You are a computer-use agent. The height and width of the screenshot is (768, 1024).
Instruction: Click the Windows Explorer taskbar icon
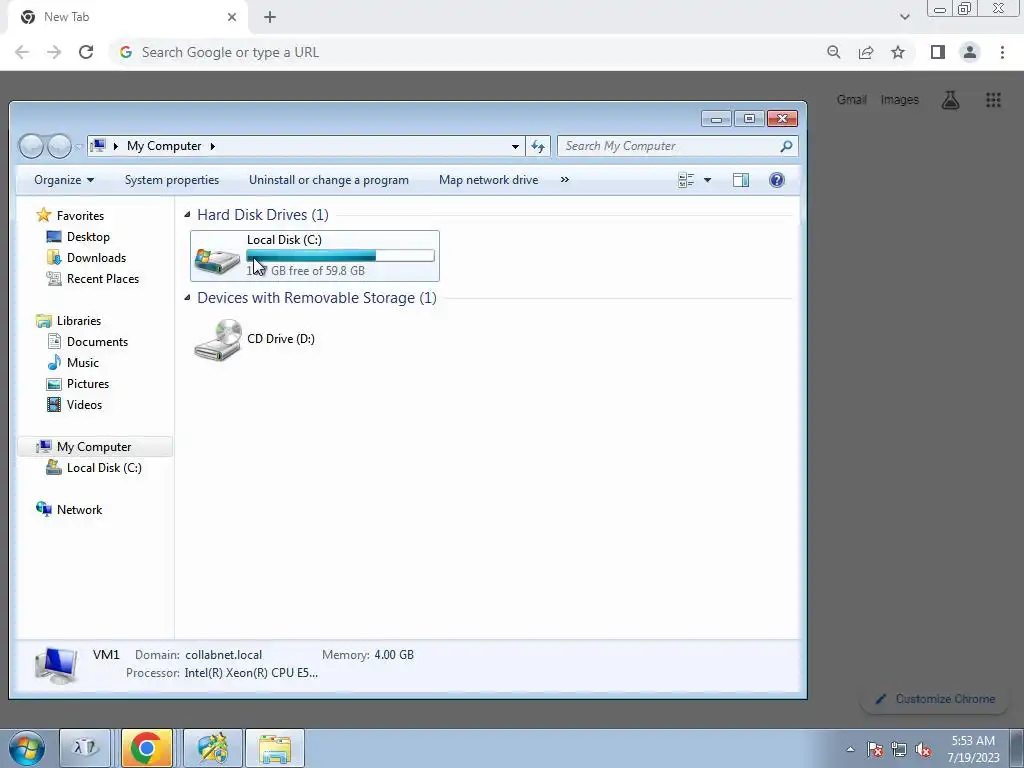coord(275,748)
